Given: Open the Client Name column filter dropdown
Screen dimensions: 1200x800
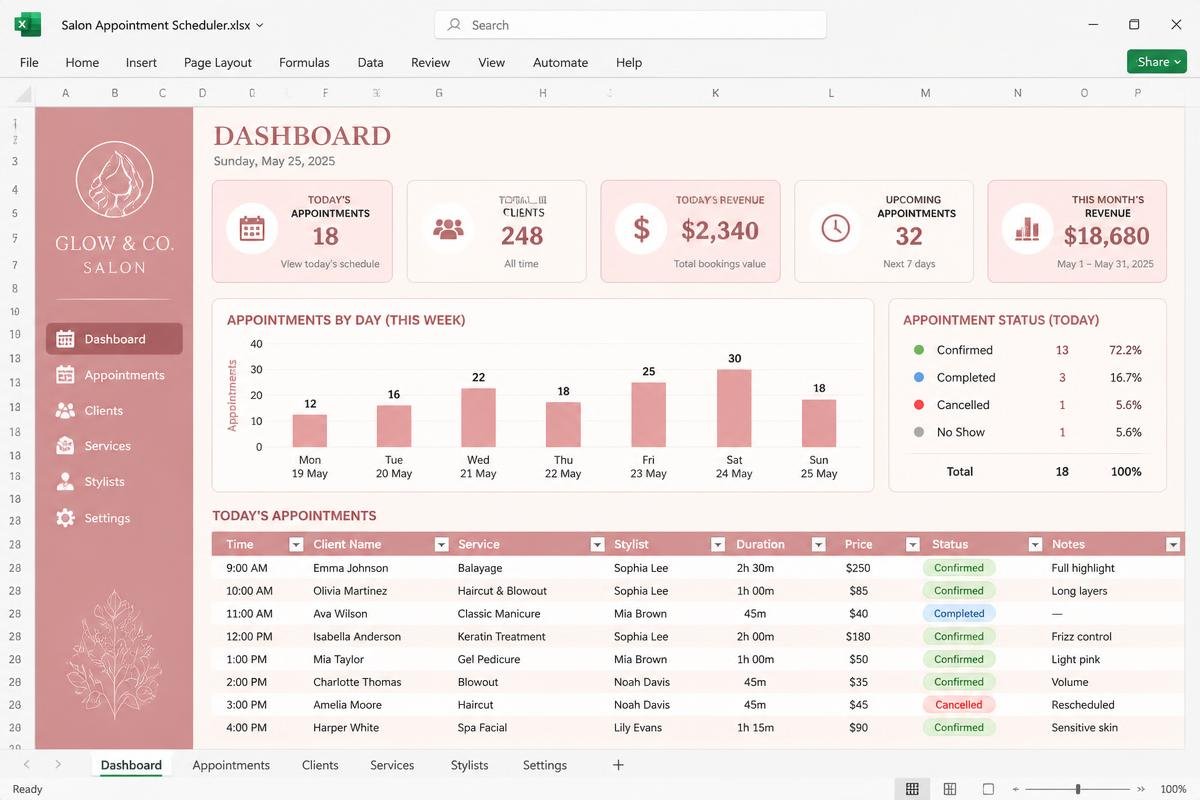Looking at the screenshot, I should tap(441, 545).
